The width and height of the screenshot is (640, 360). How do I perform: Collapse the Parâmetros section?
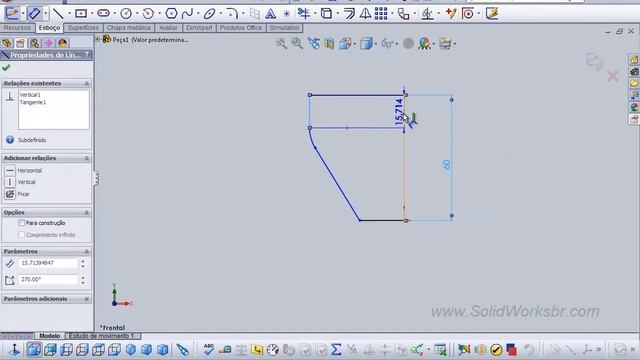point(87,251)
